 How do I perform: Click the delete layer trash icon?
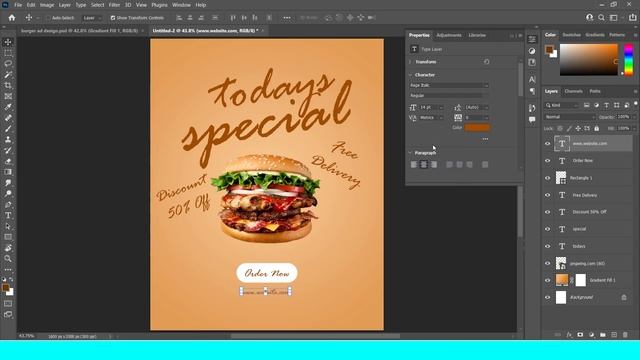(625, 335)
